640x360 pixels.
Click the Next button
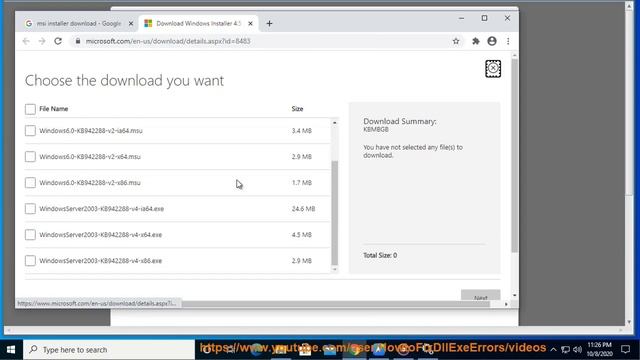pos(480,296)
